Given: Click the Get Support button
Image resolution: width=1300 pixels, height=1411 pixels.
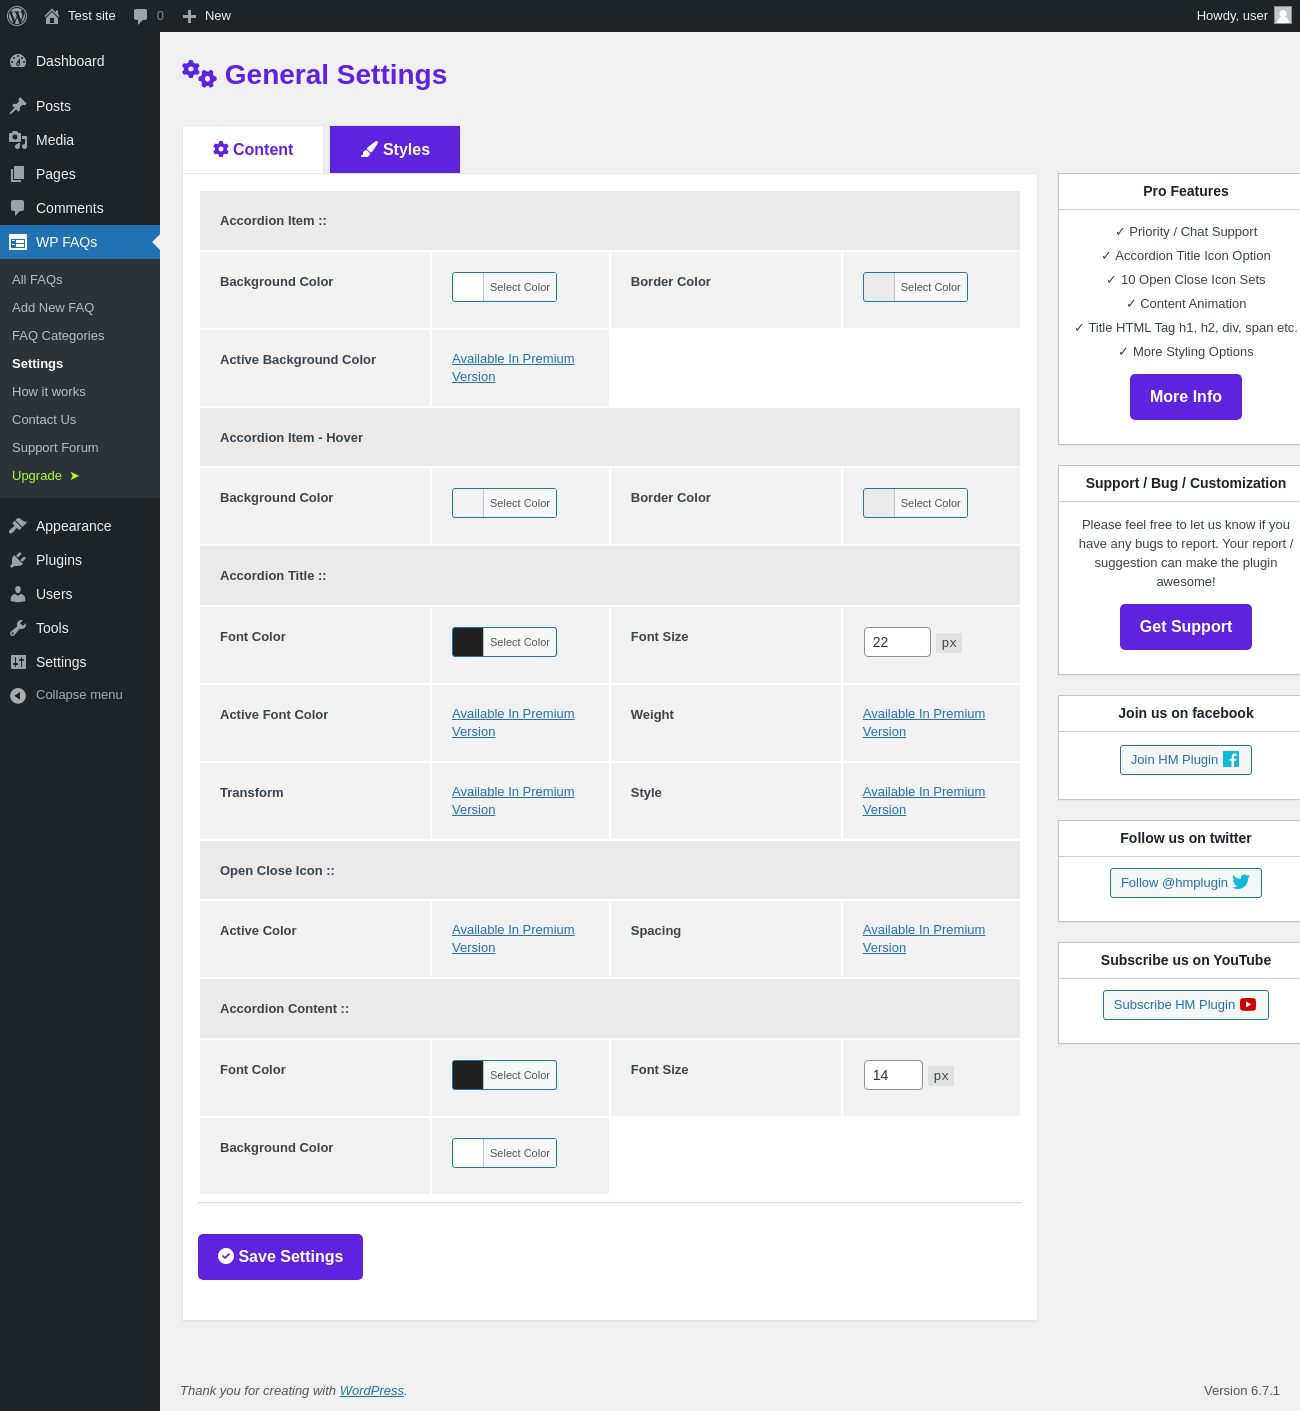Looking at the screenshot, I should (x=1186, y=627).
